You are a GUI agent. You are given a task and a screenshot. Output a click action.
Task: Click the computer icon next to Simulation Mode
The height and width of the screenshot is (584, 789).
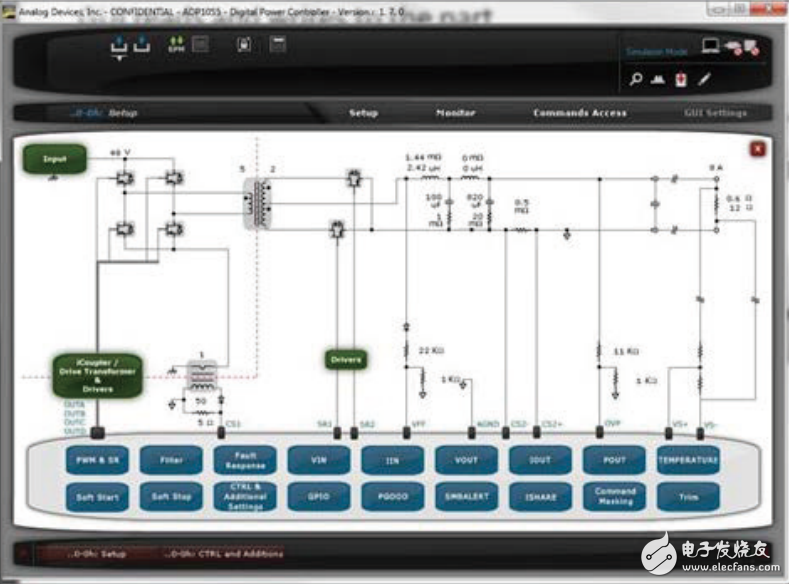coord(711,45)
